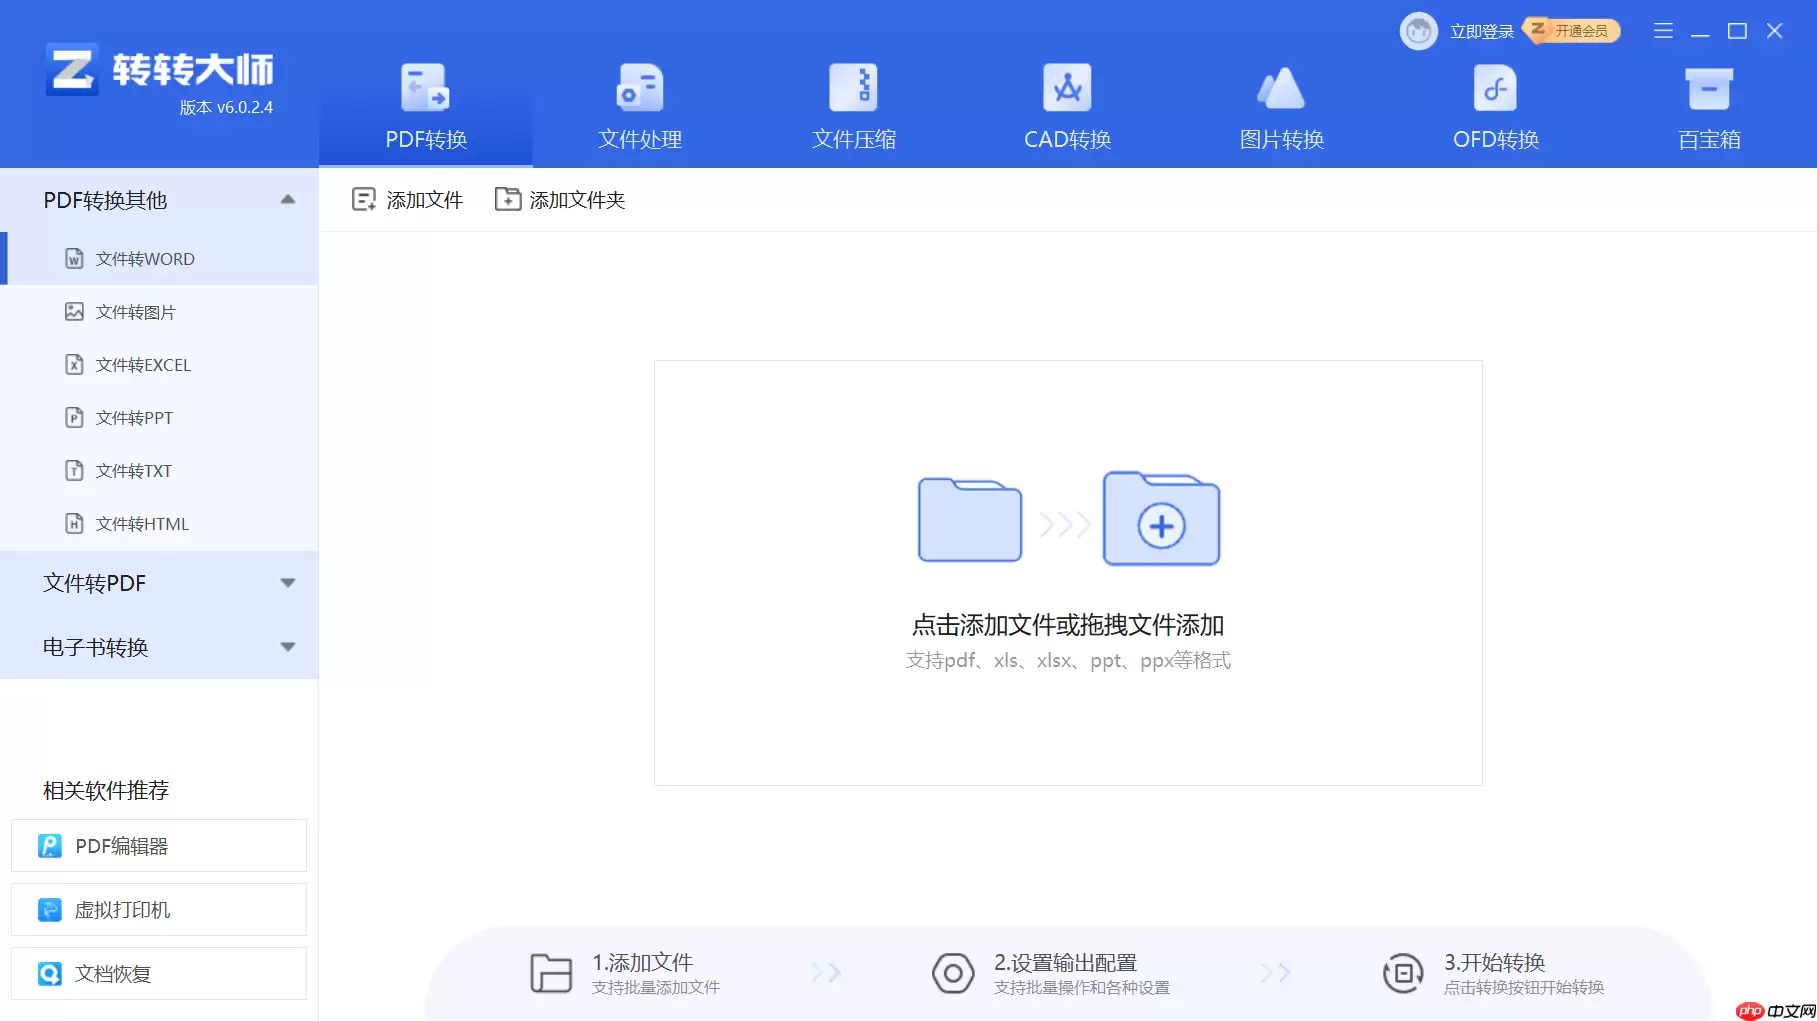Open the 虚拟打印机 virtual printer

point(157,909)
